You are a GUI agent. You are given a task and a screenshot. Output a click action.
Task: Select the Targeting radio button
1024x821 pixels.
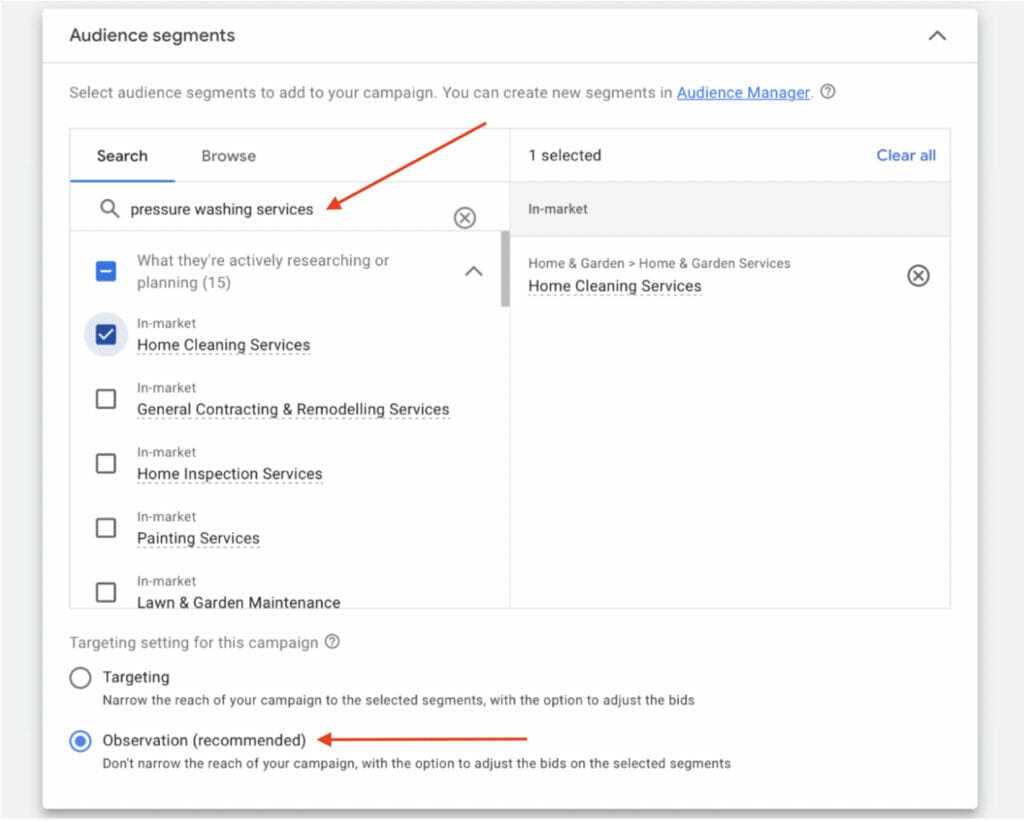pyautogui.click(x=80, y=677)
